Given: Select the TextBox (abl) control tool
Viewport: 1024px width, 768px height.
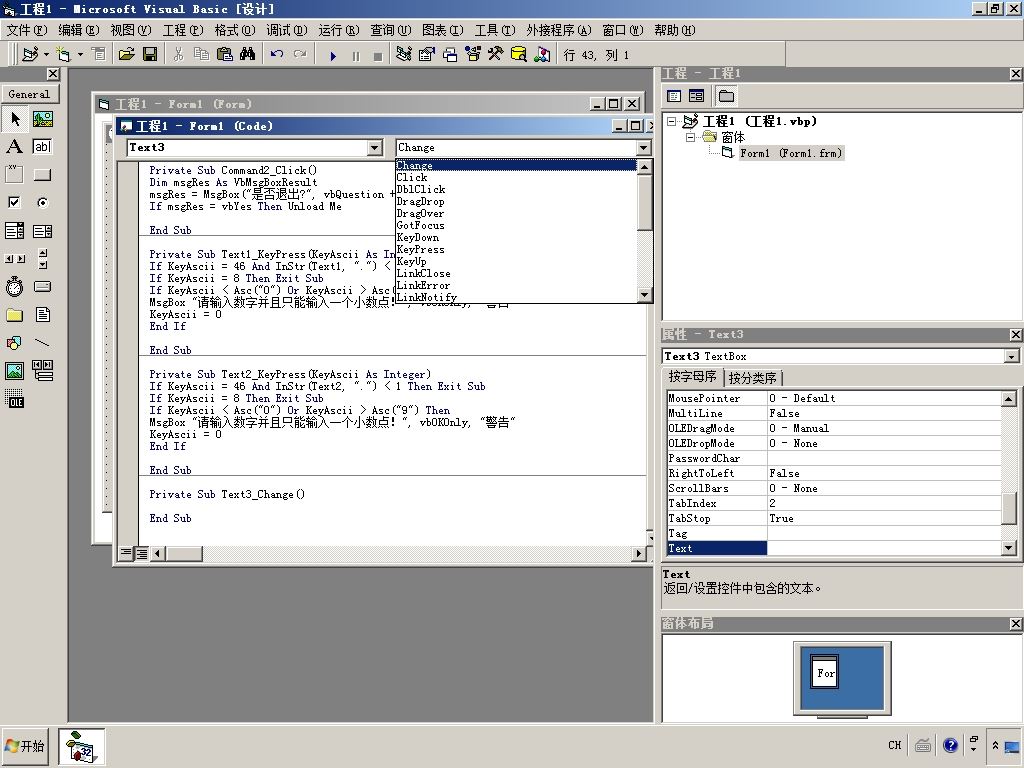Looking at the screenshot, I should pyautogui.click(x=42, y=147).
